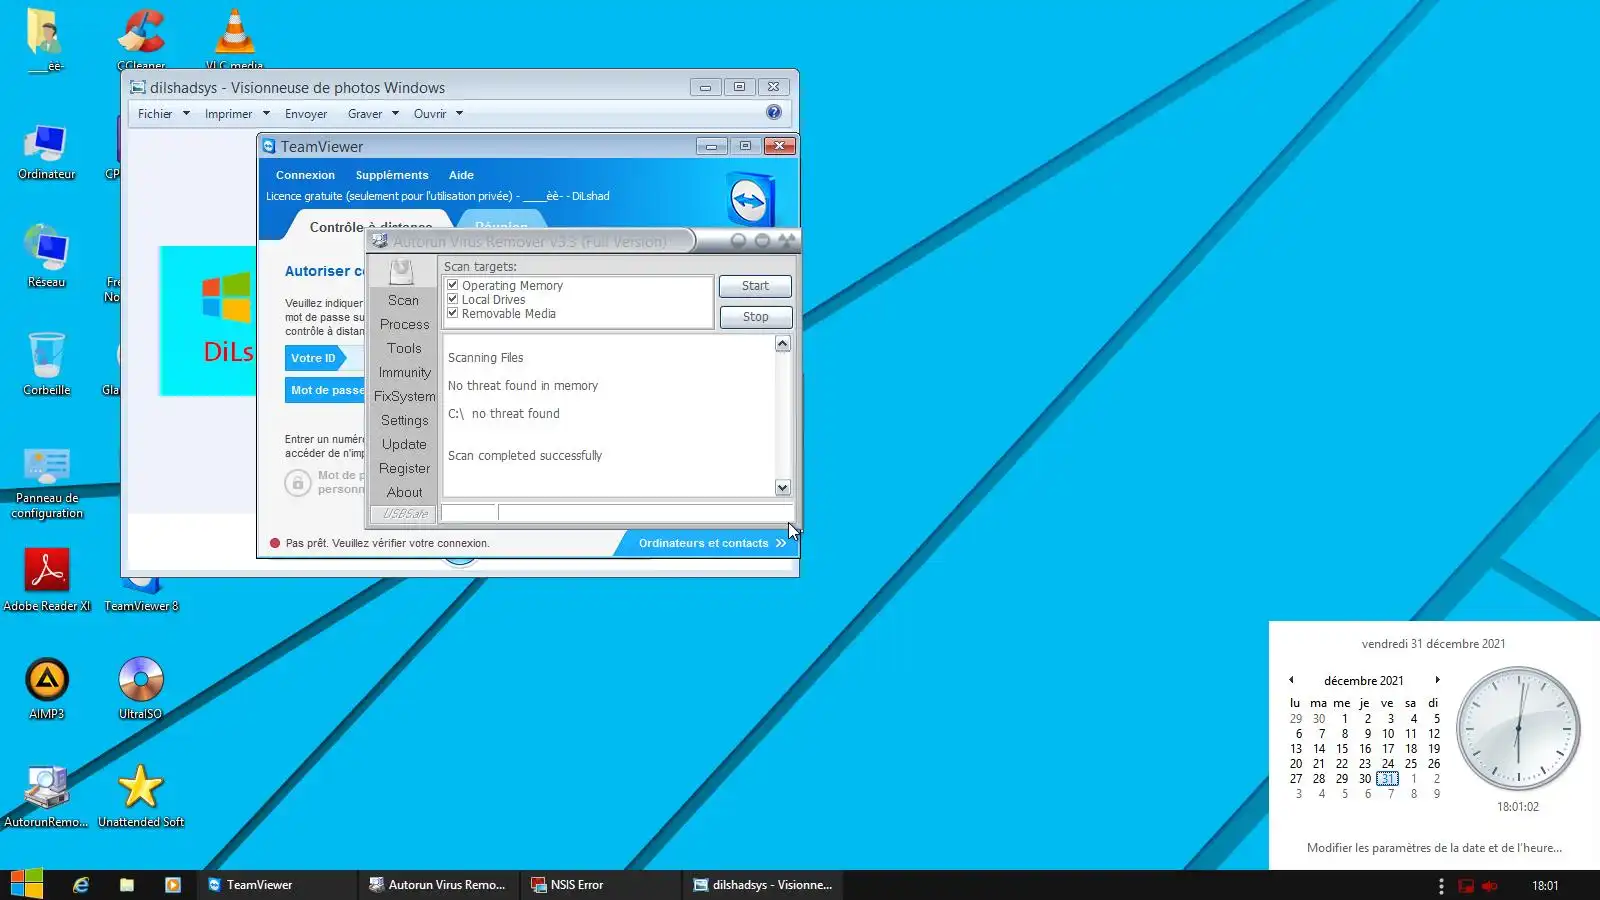Launch Adobe Reader XI from the desktop
The width and height of the screenshot is (1600, 900).
[x=47, y=580]
